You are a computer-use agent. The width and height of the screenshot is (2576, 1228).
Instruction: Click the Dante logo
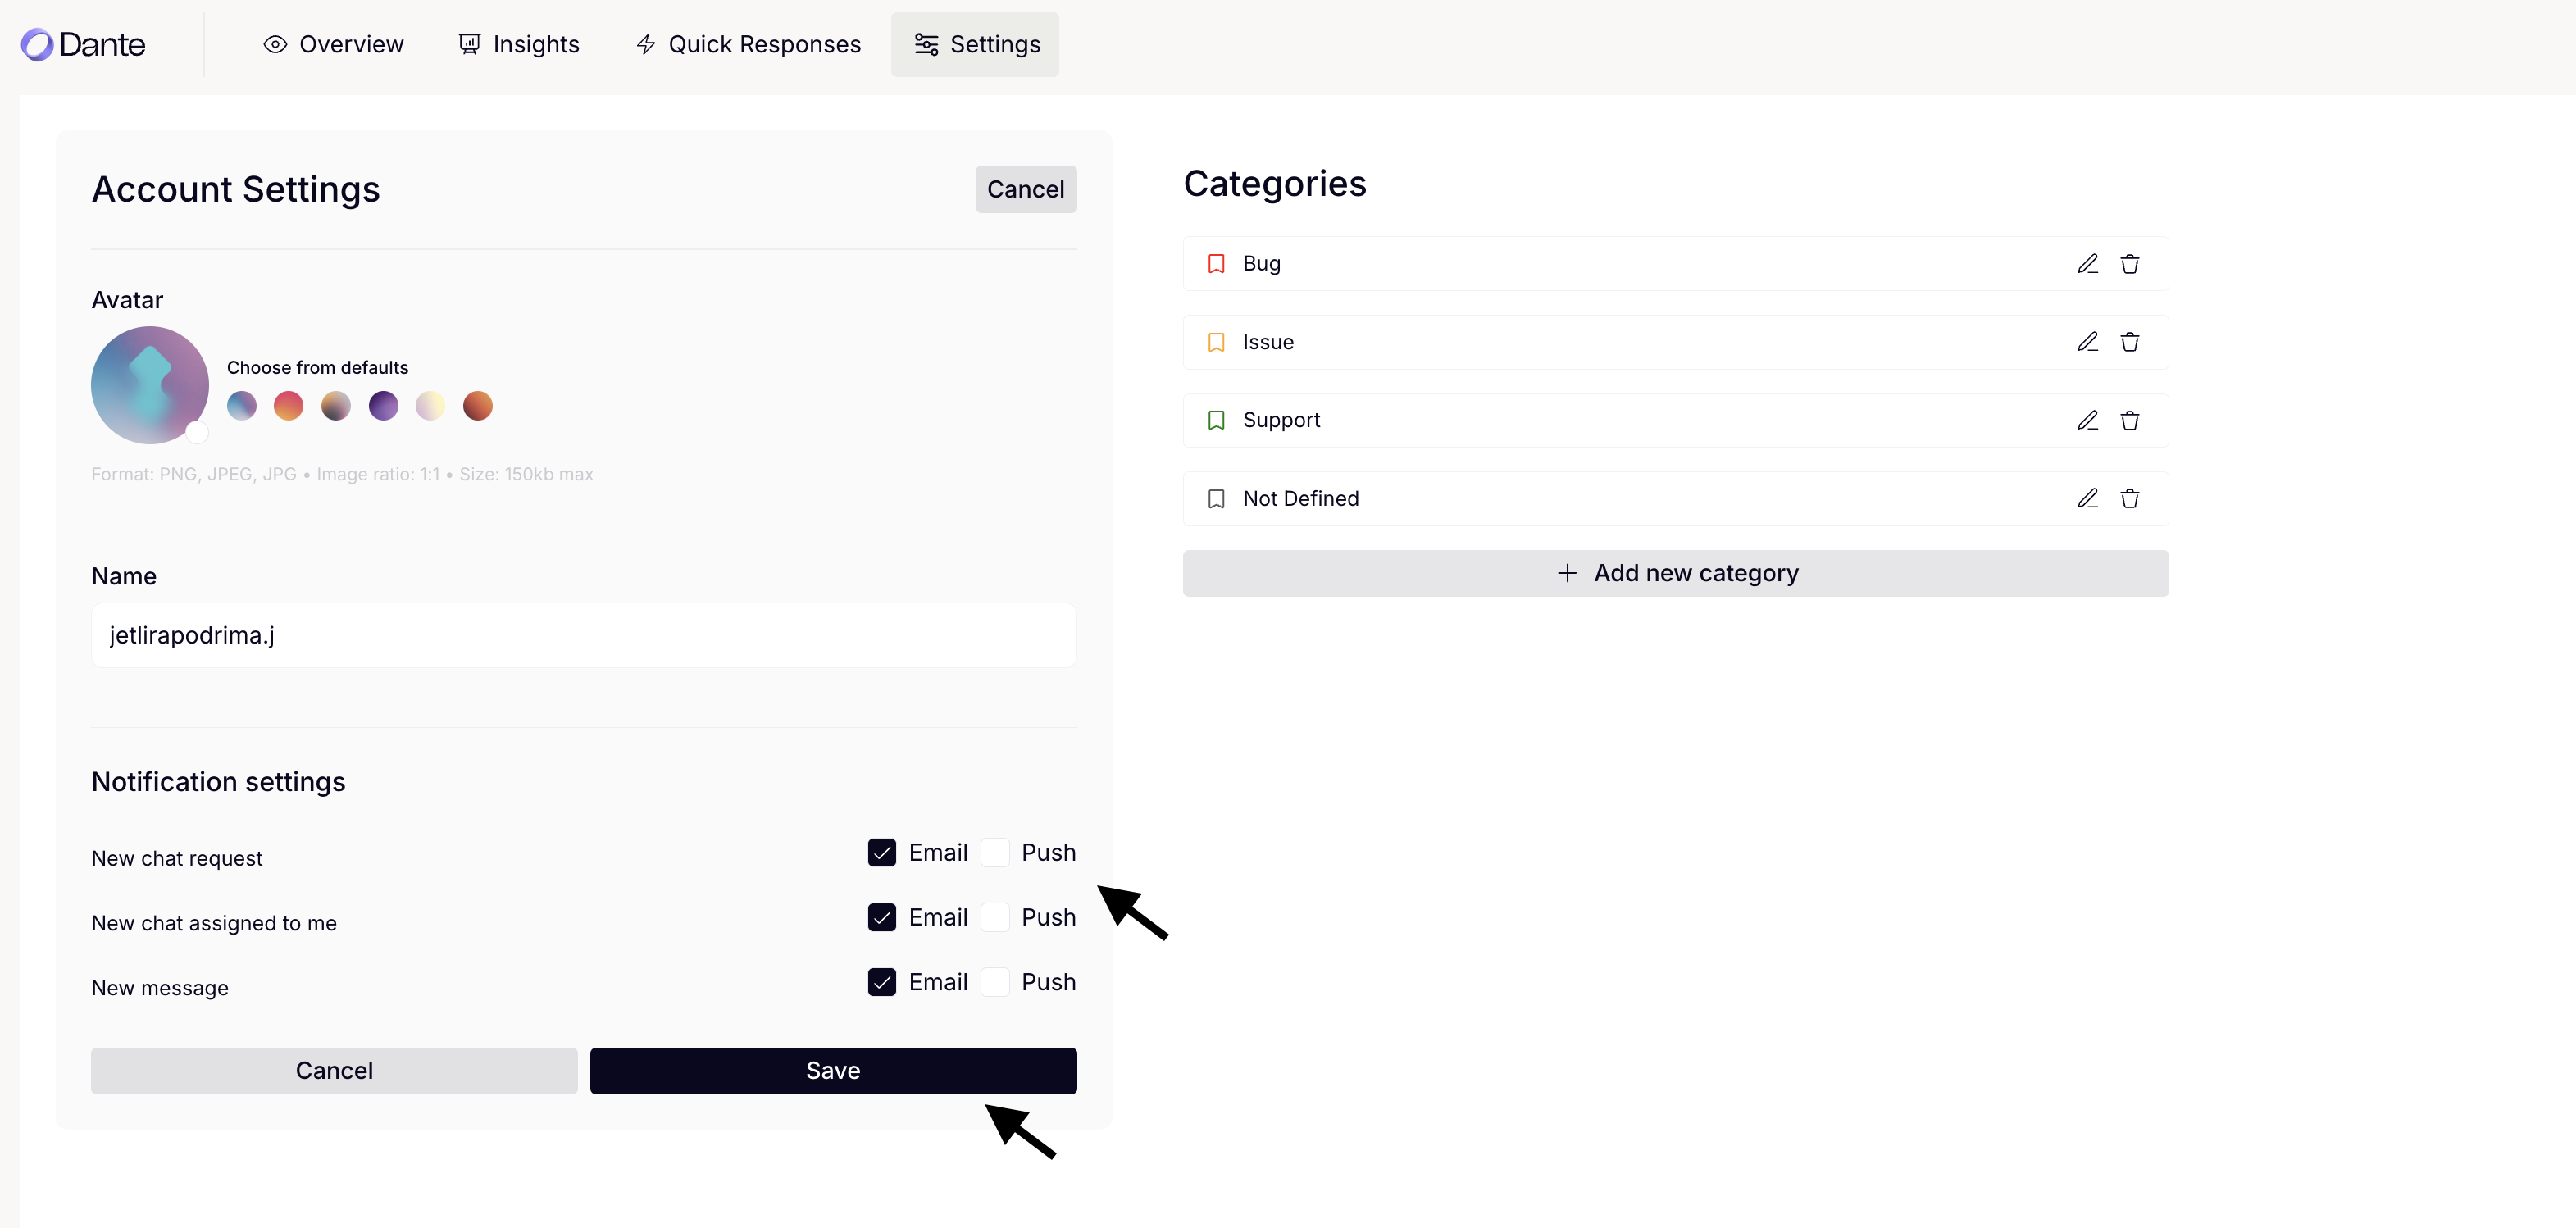click(83, 44)
